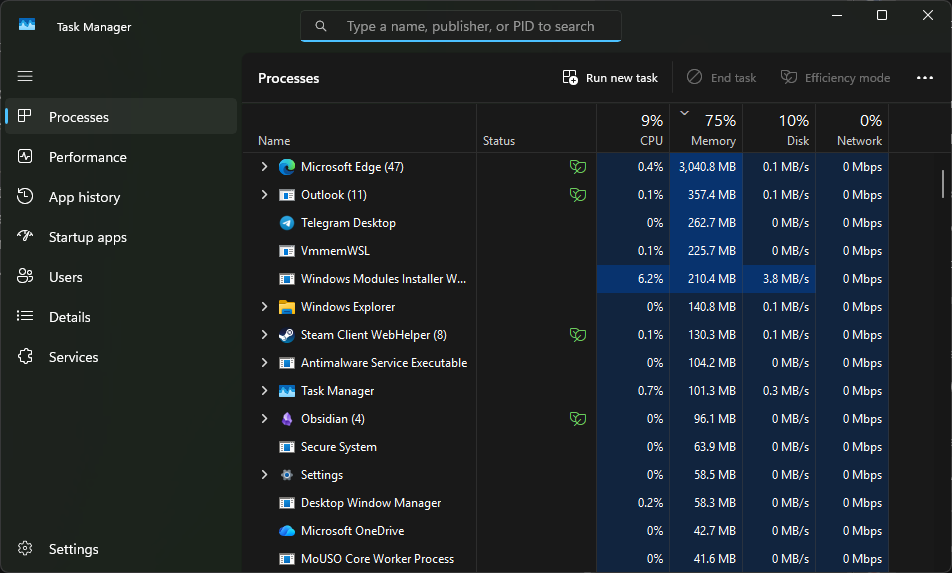The image size is (952, 573).
Task: Click the Microsoft OneDrive cloud icon
Action: 287,531
